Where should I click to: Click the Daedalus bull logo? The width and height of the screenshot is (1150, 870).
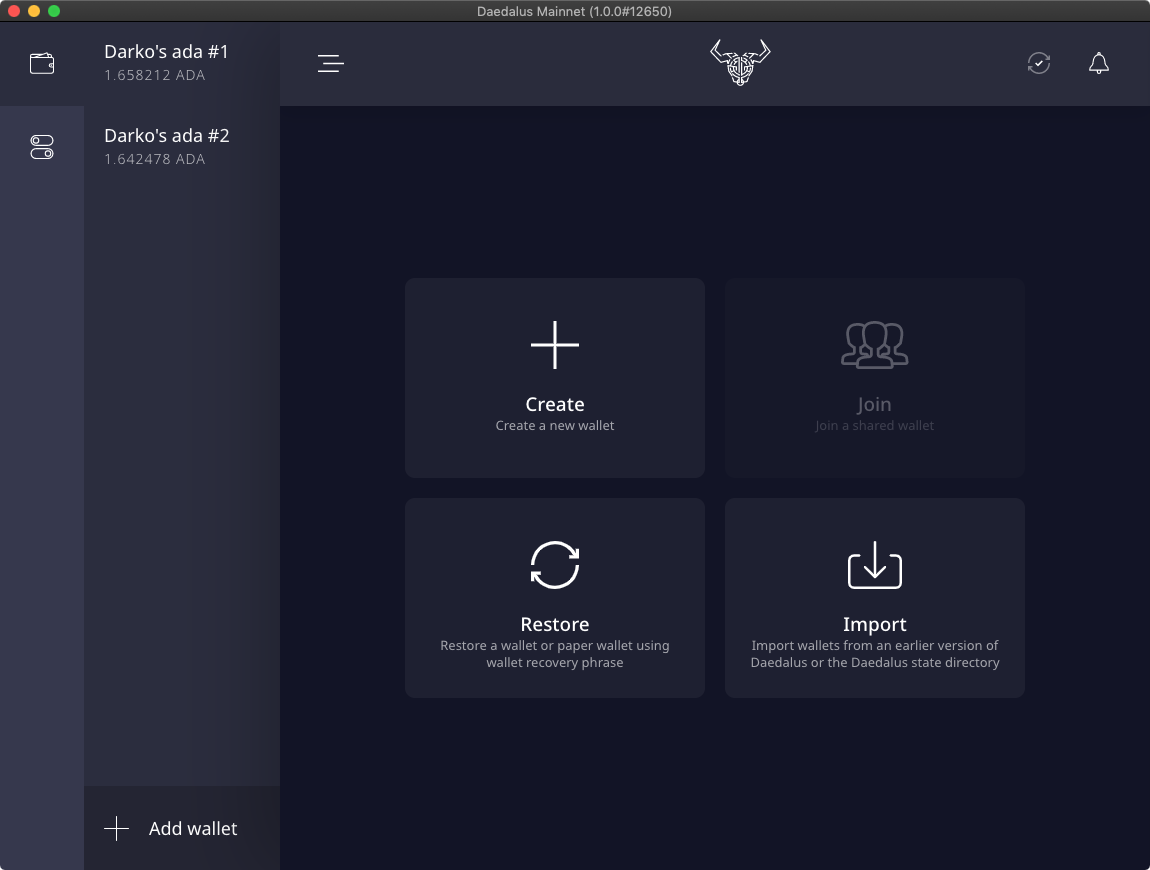[x=740, y=62]
